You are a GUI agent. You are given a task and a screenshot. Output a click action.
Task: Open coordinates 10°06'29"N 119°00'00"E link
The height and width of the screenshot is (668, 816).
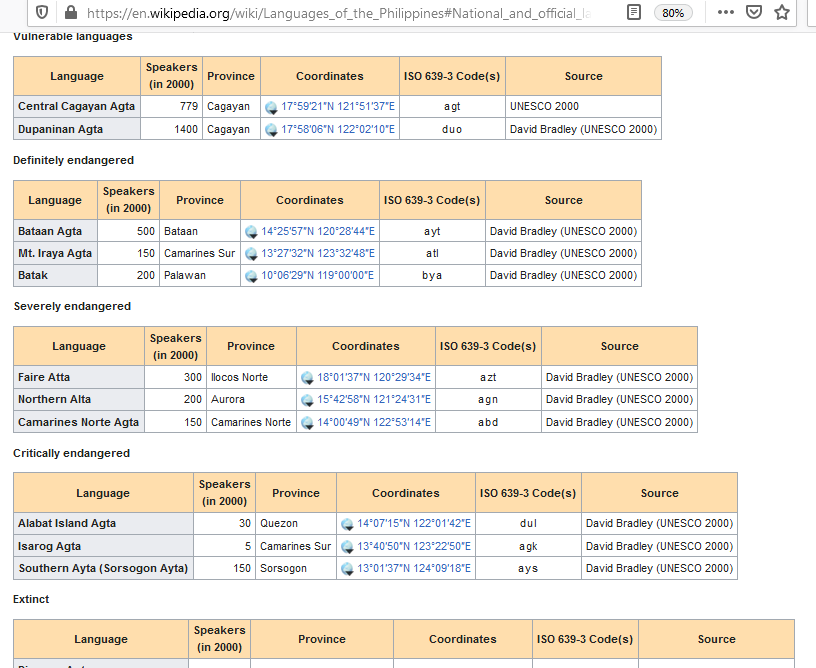317,275
